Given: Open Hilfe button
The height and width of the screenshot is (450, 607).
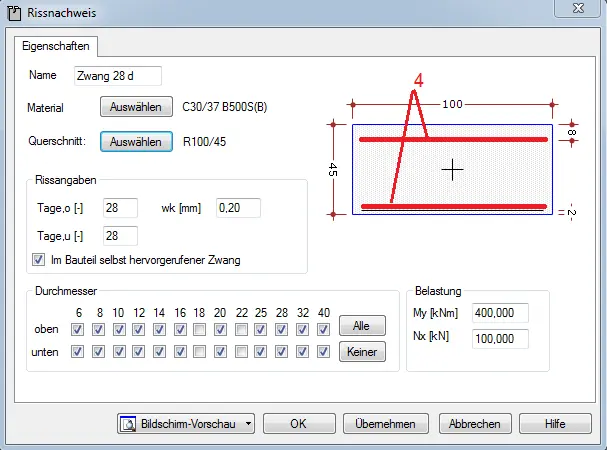Looking at the screenshot, I should [x=555, y=424].
